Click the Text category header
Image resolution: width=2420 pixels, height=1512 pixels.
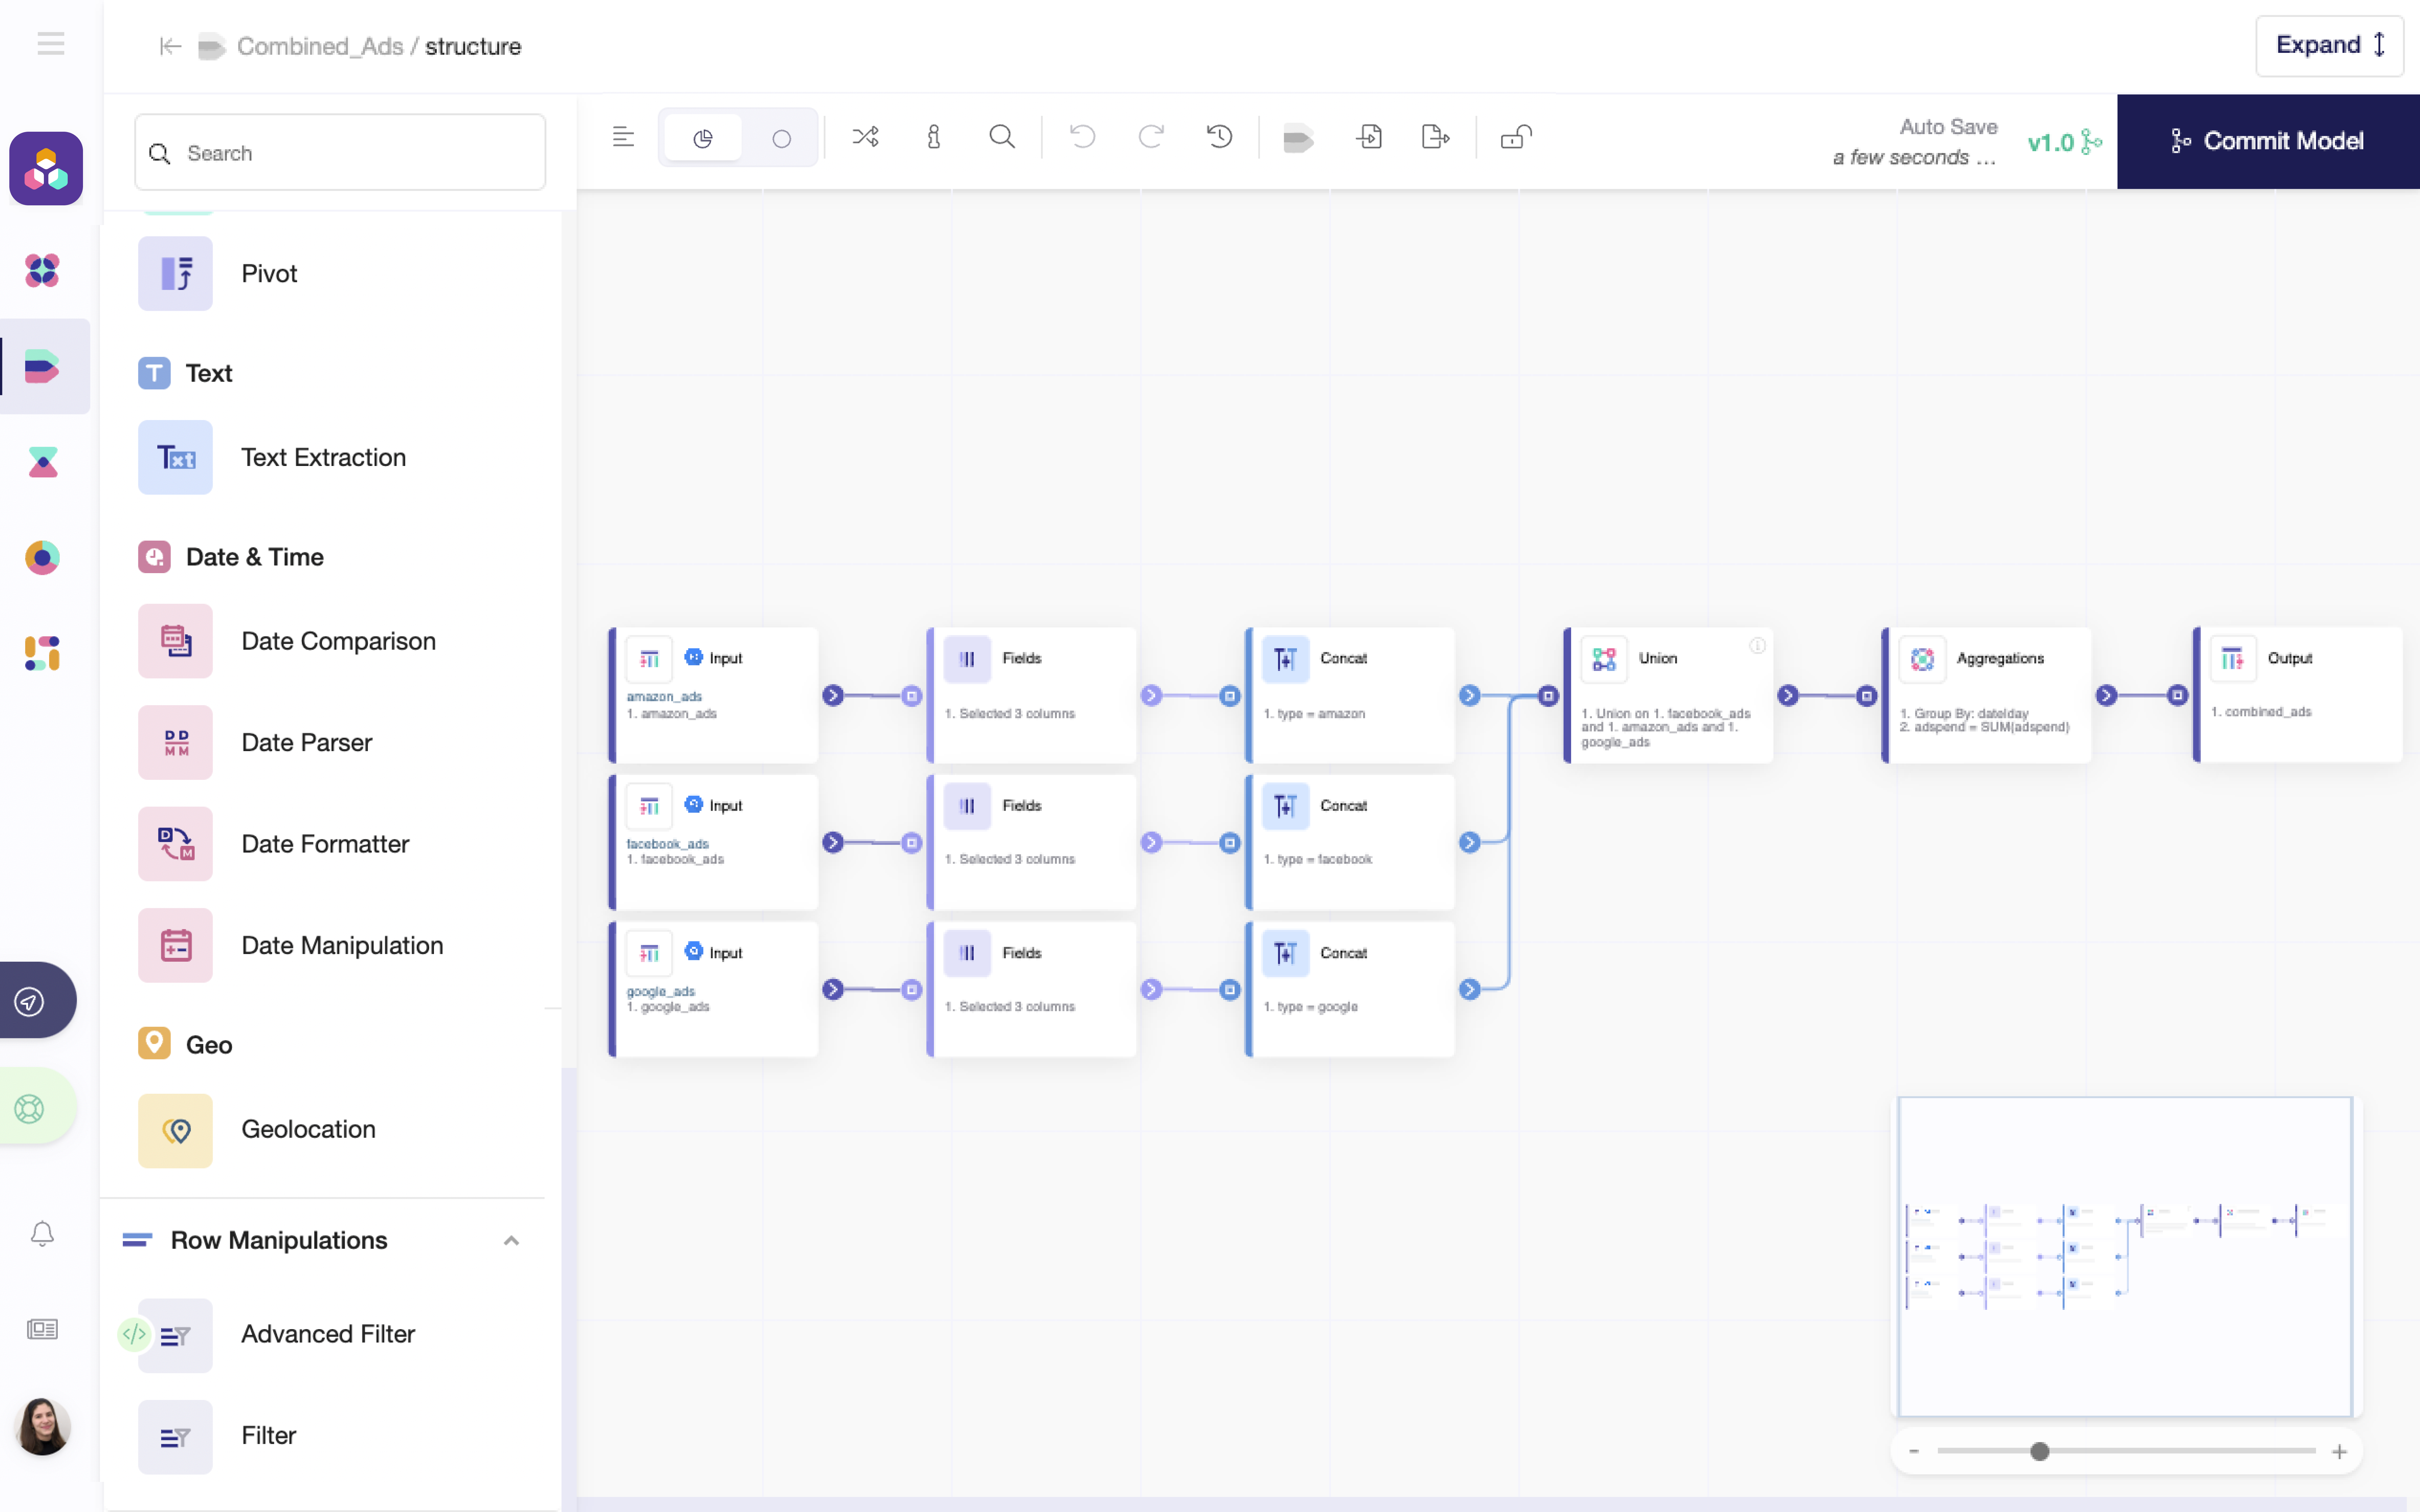pyautogui.click(x=186, y=373)
